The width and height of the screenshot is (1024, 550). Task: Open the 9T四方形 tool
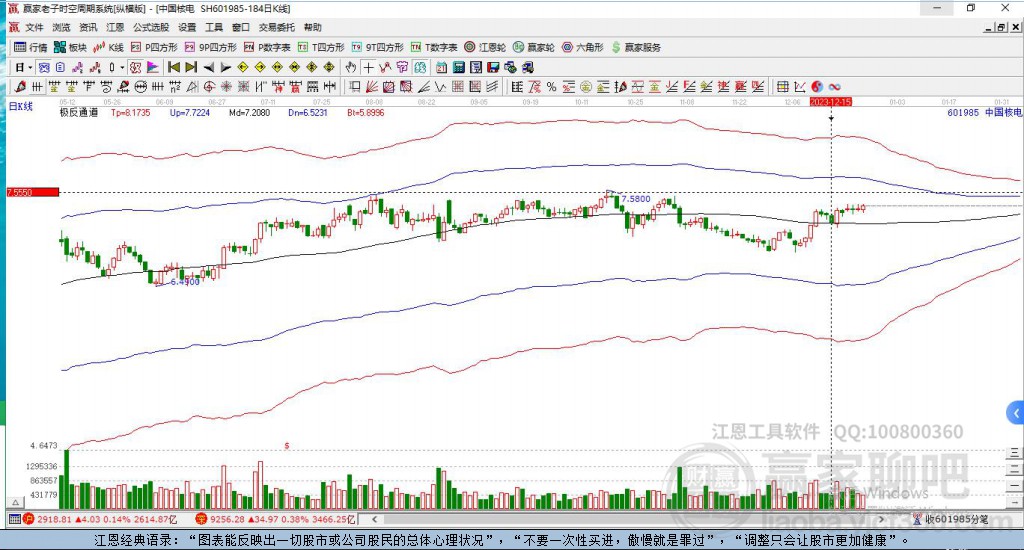(x=377, y=47)
